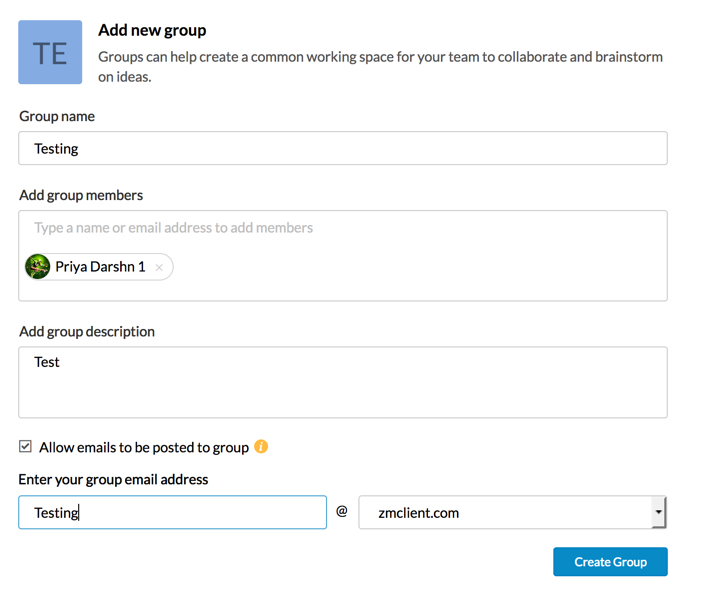
Task: Click the Group name field containing Testing
Action: coord(342,149)
